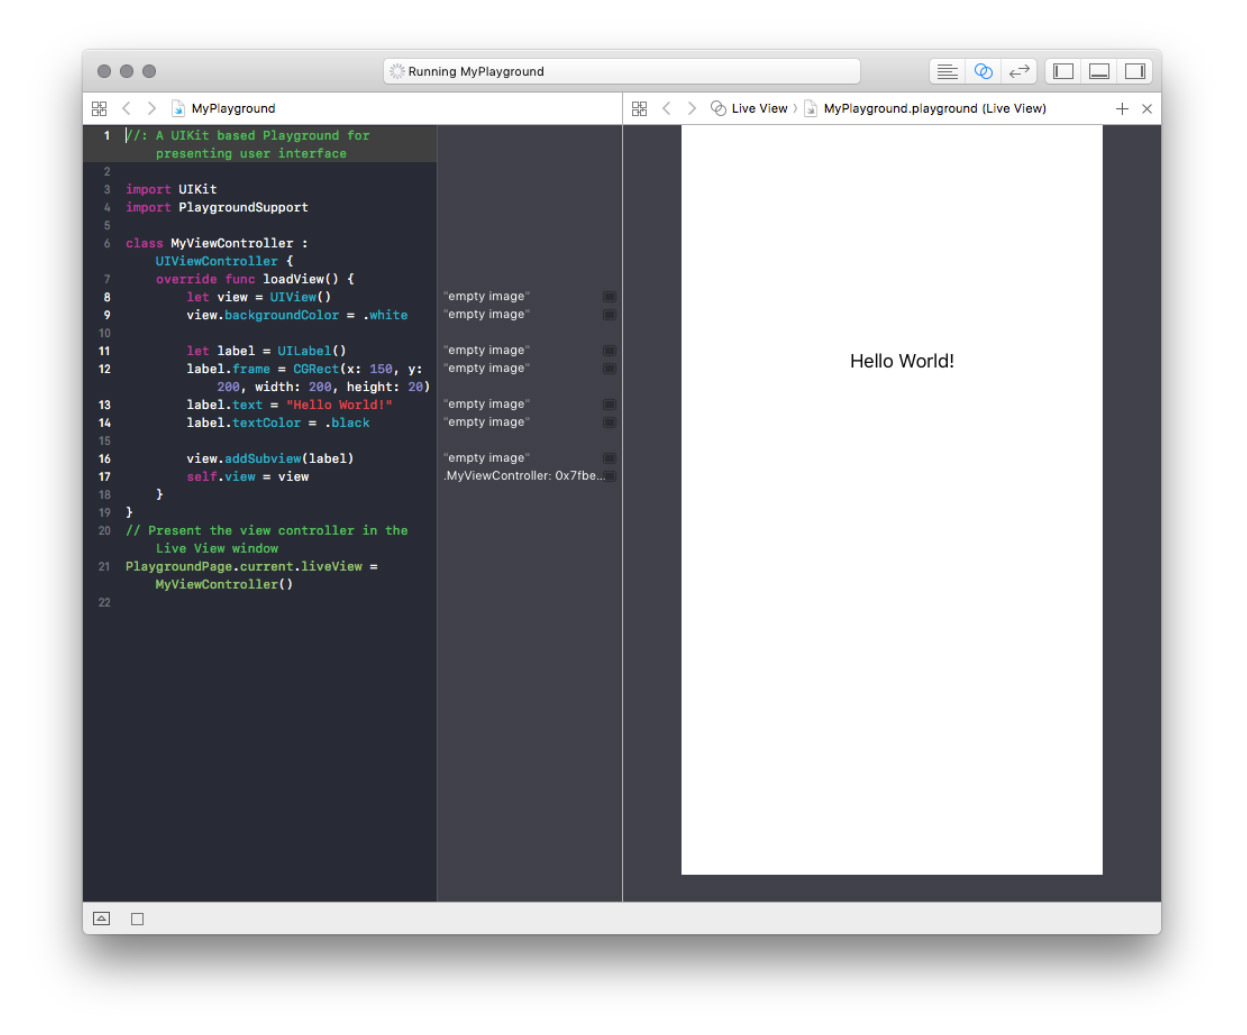Open related items menu in Live View pane
1247x1035 pixels.
click(x=640, y=109)
